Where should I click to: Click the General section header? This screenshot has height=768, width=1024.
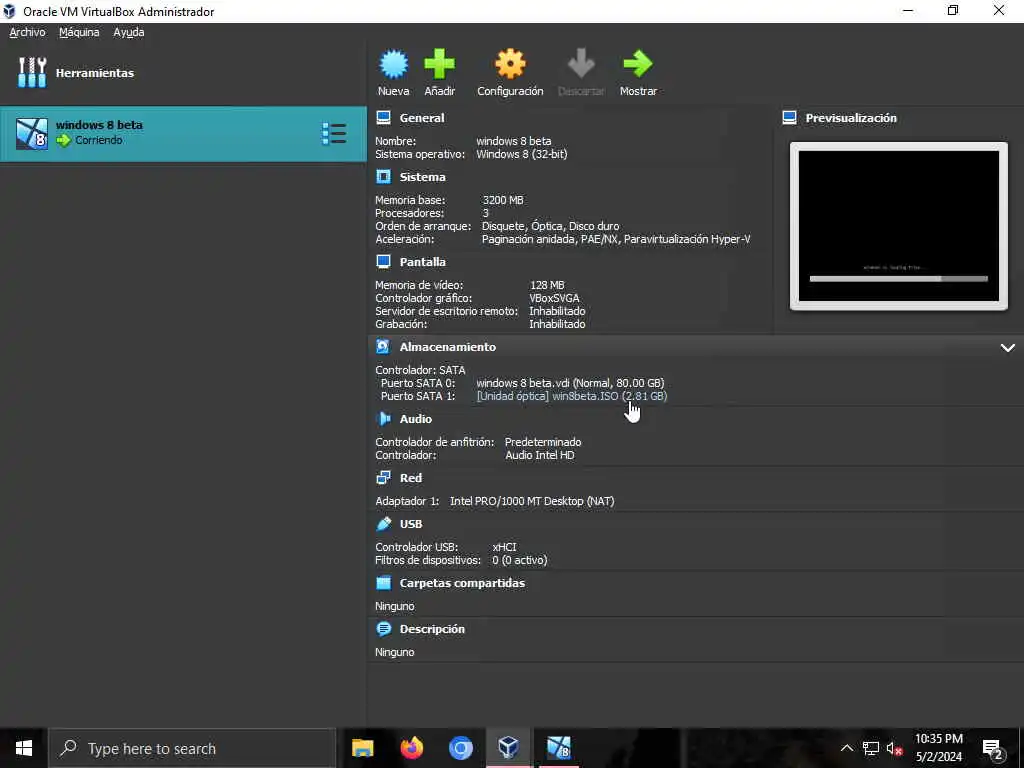tap(422, 118)
